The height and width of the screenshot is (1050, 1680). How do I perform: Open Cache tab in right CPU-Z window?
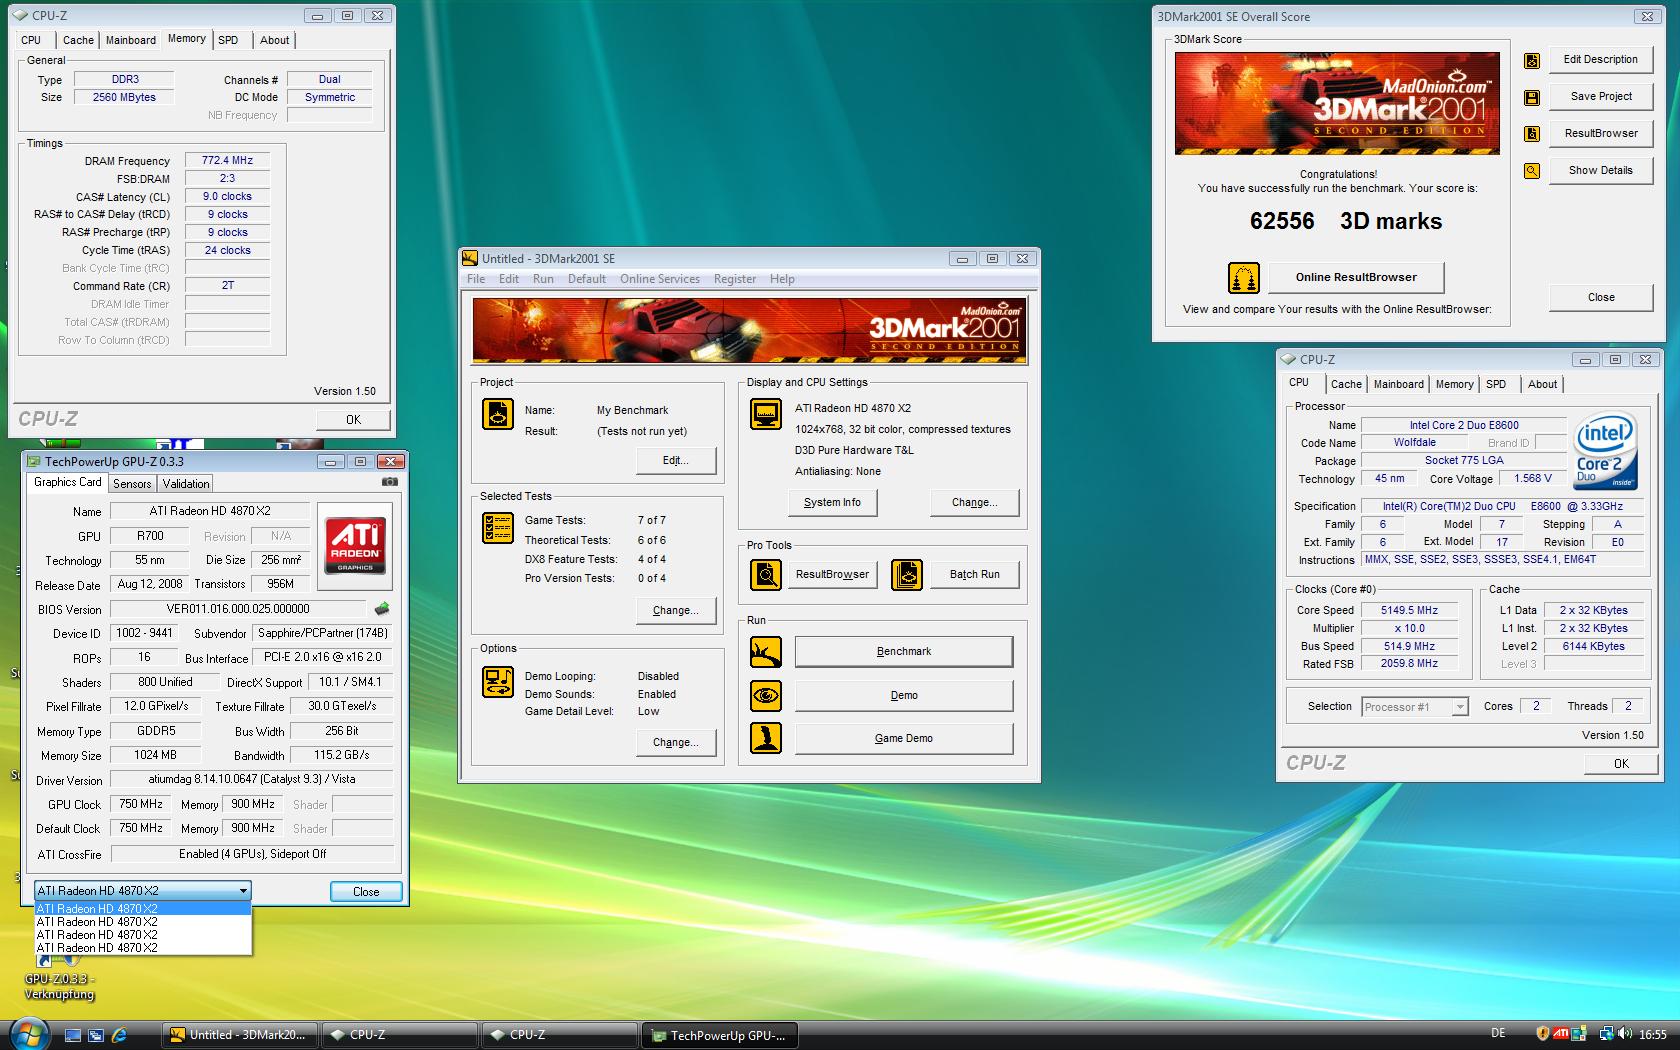tap(1346, 384)
